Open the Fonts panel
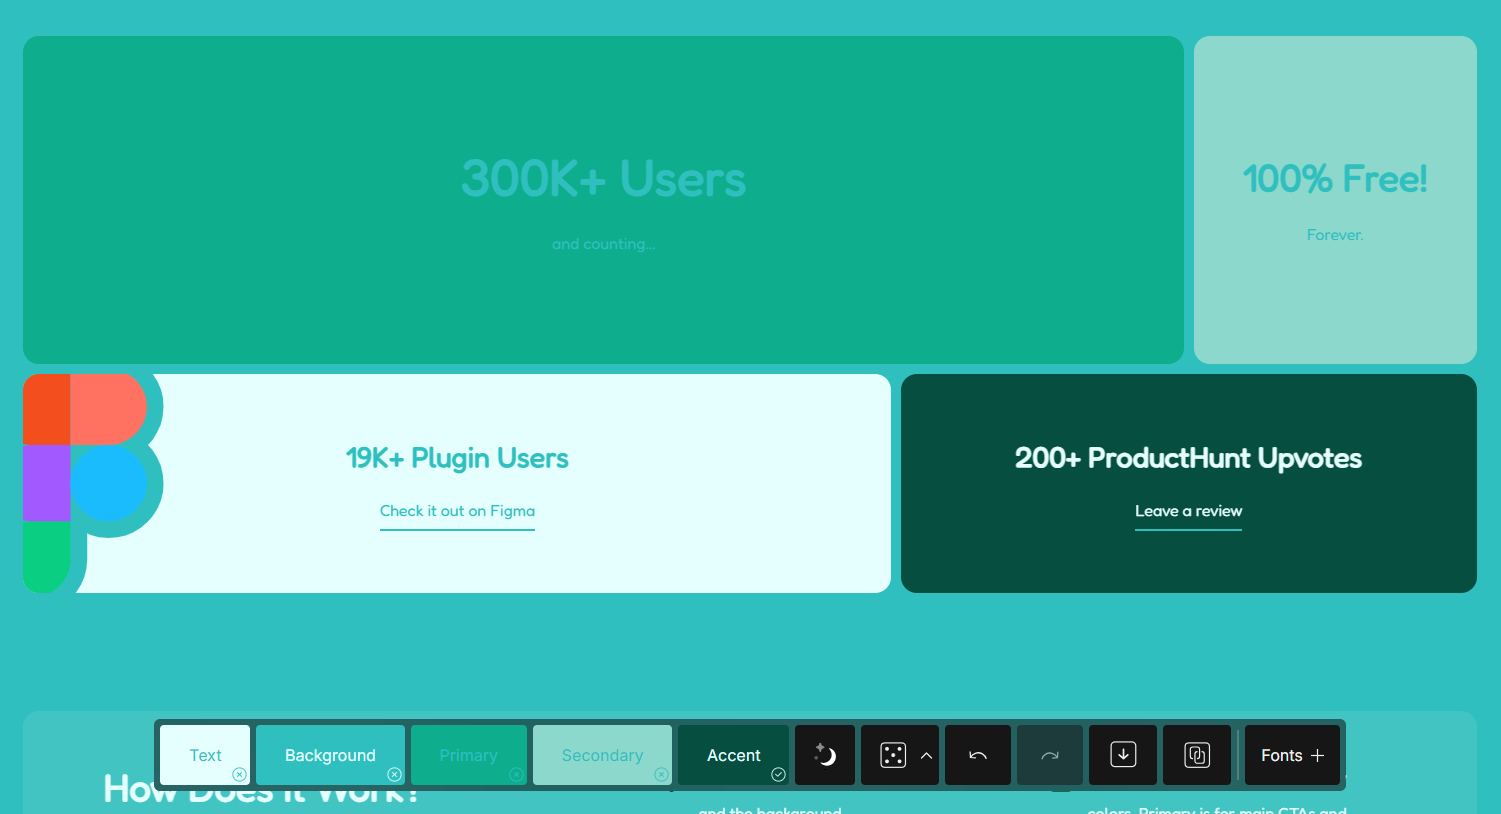Screen dimensions: 1501x814 [x=1292, y=755]
